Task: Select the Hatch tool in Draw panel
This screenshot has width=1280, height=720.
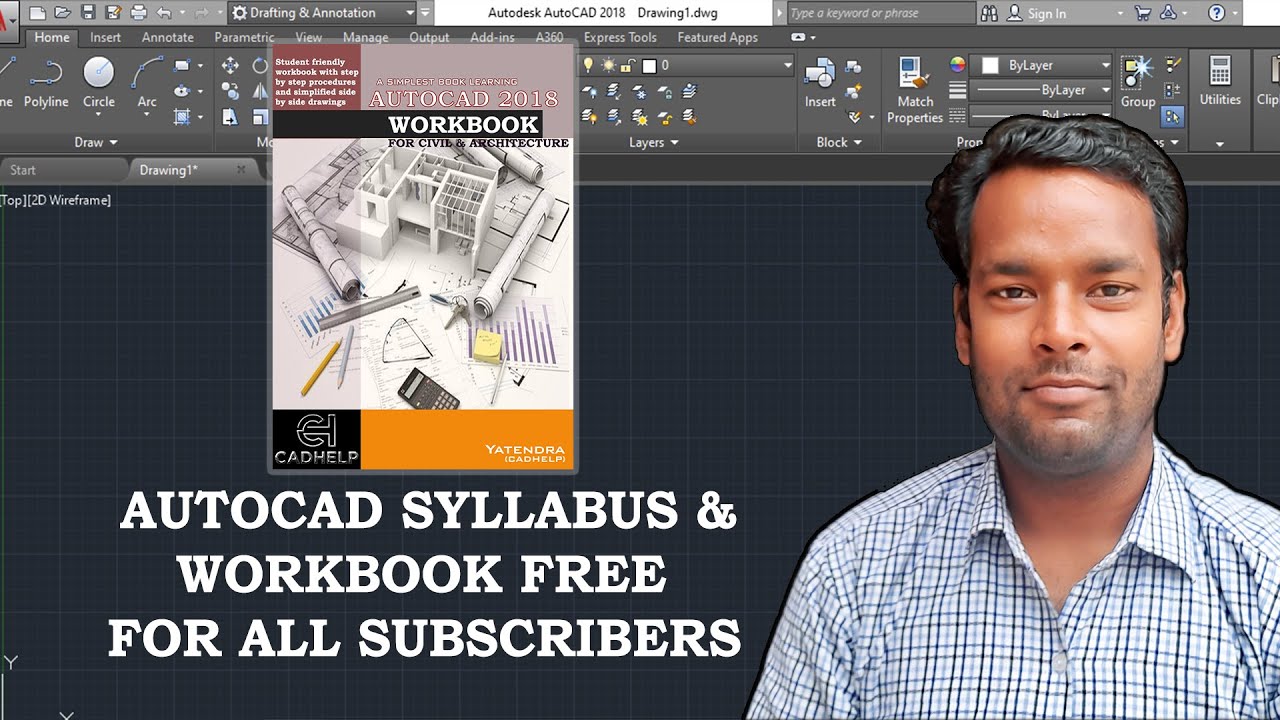Action: (x=182, y=116)
